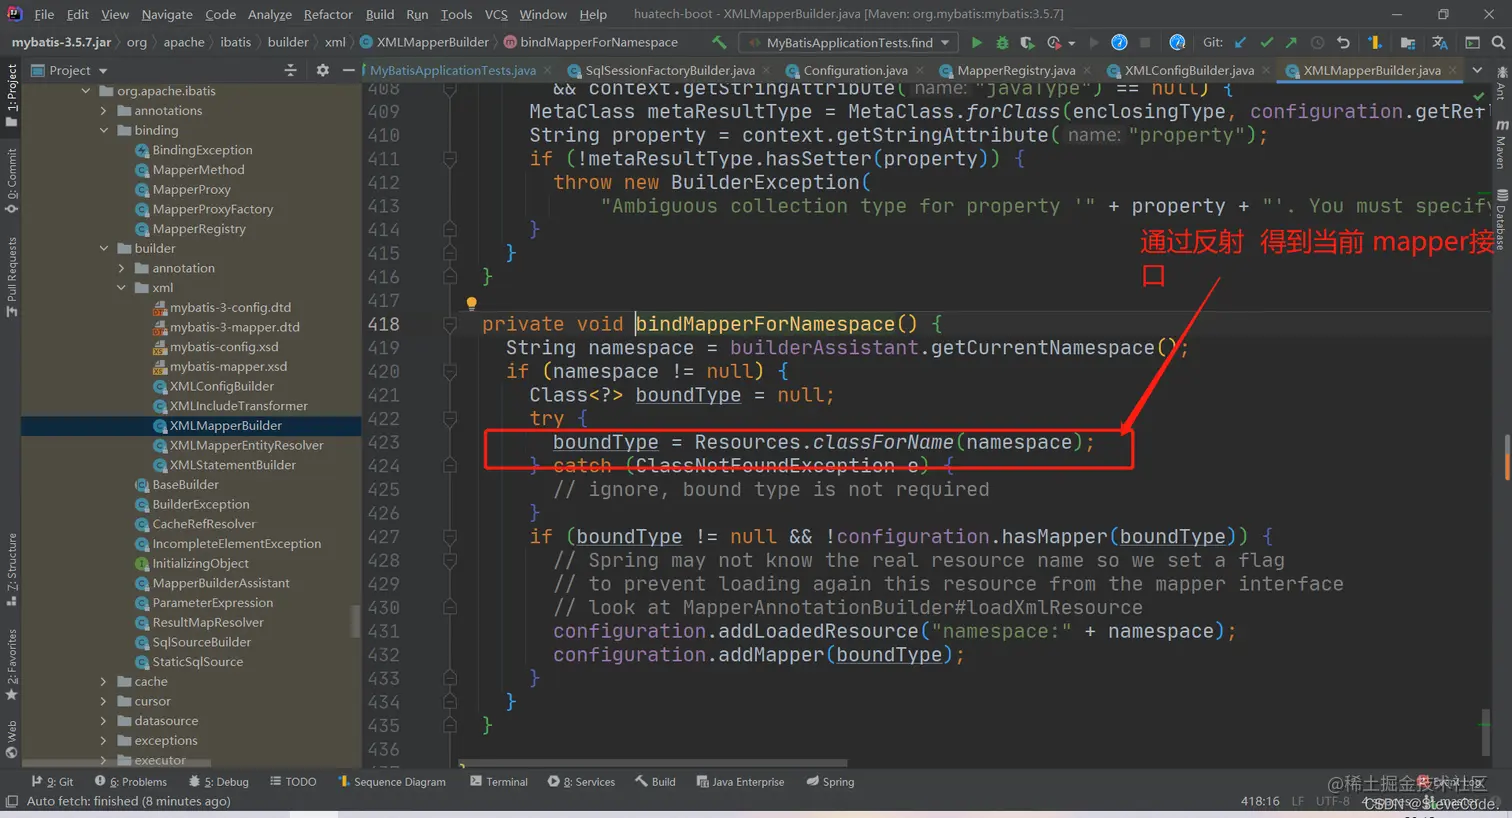Open the Database tool window on right strip

click(1501, 218)
